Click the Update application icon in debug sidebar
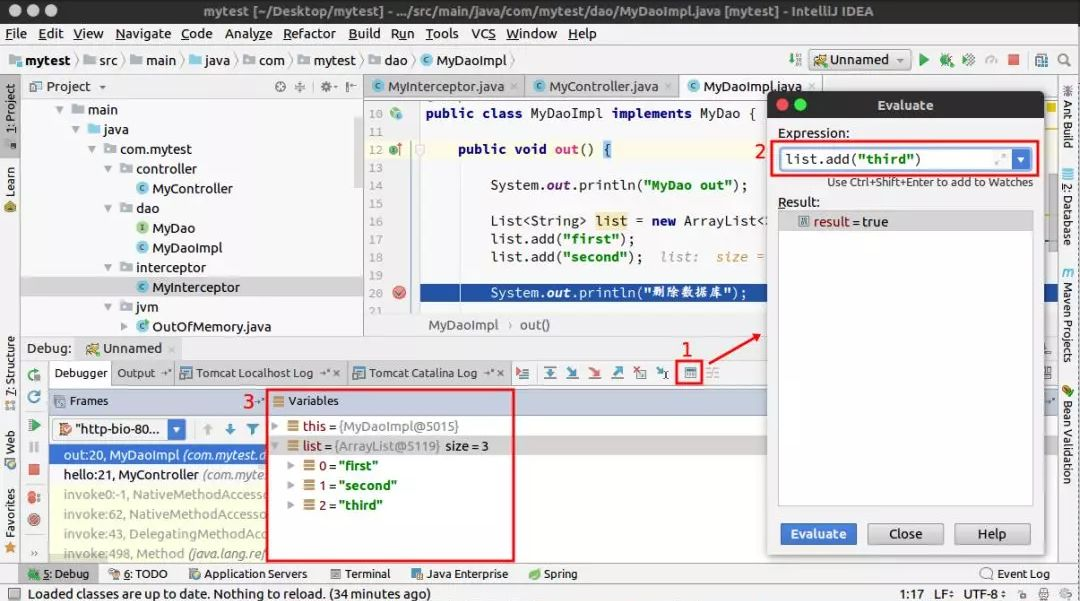1080x601 pixels. [34, 397]
